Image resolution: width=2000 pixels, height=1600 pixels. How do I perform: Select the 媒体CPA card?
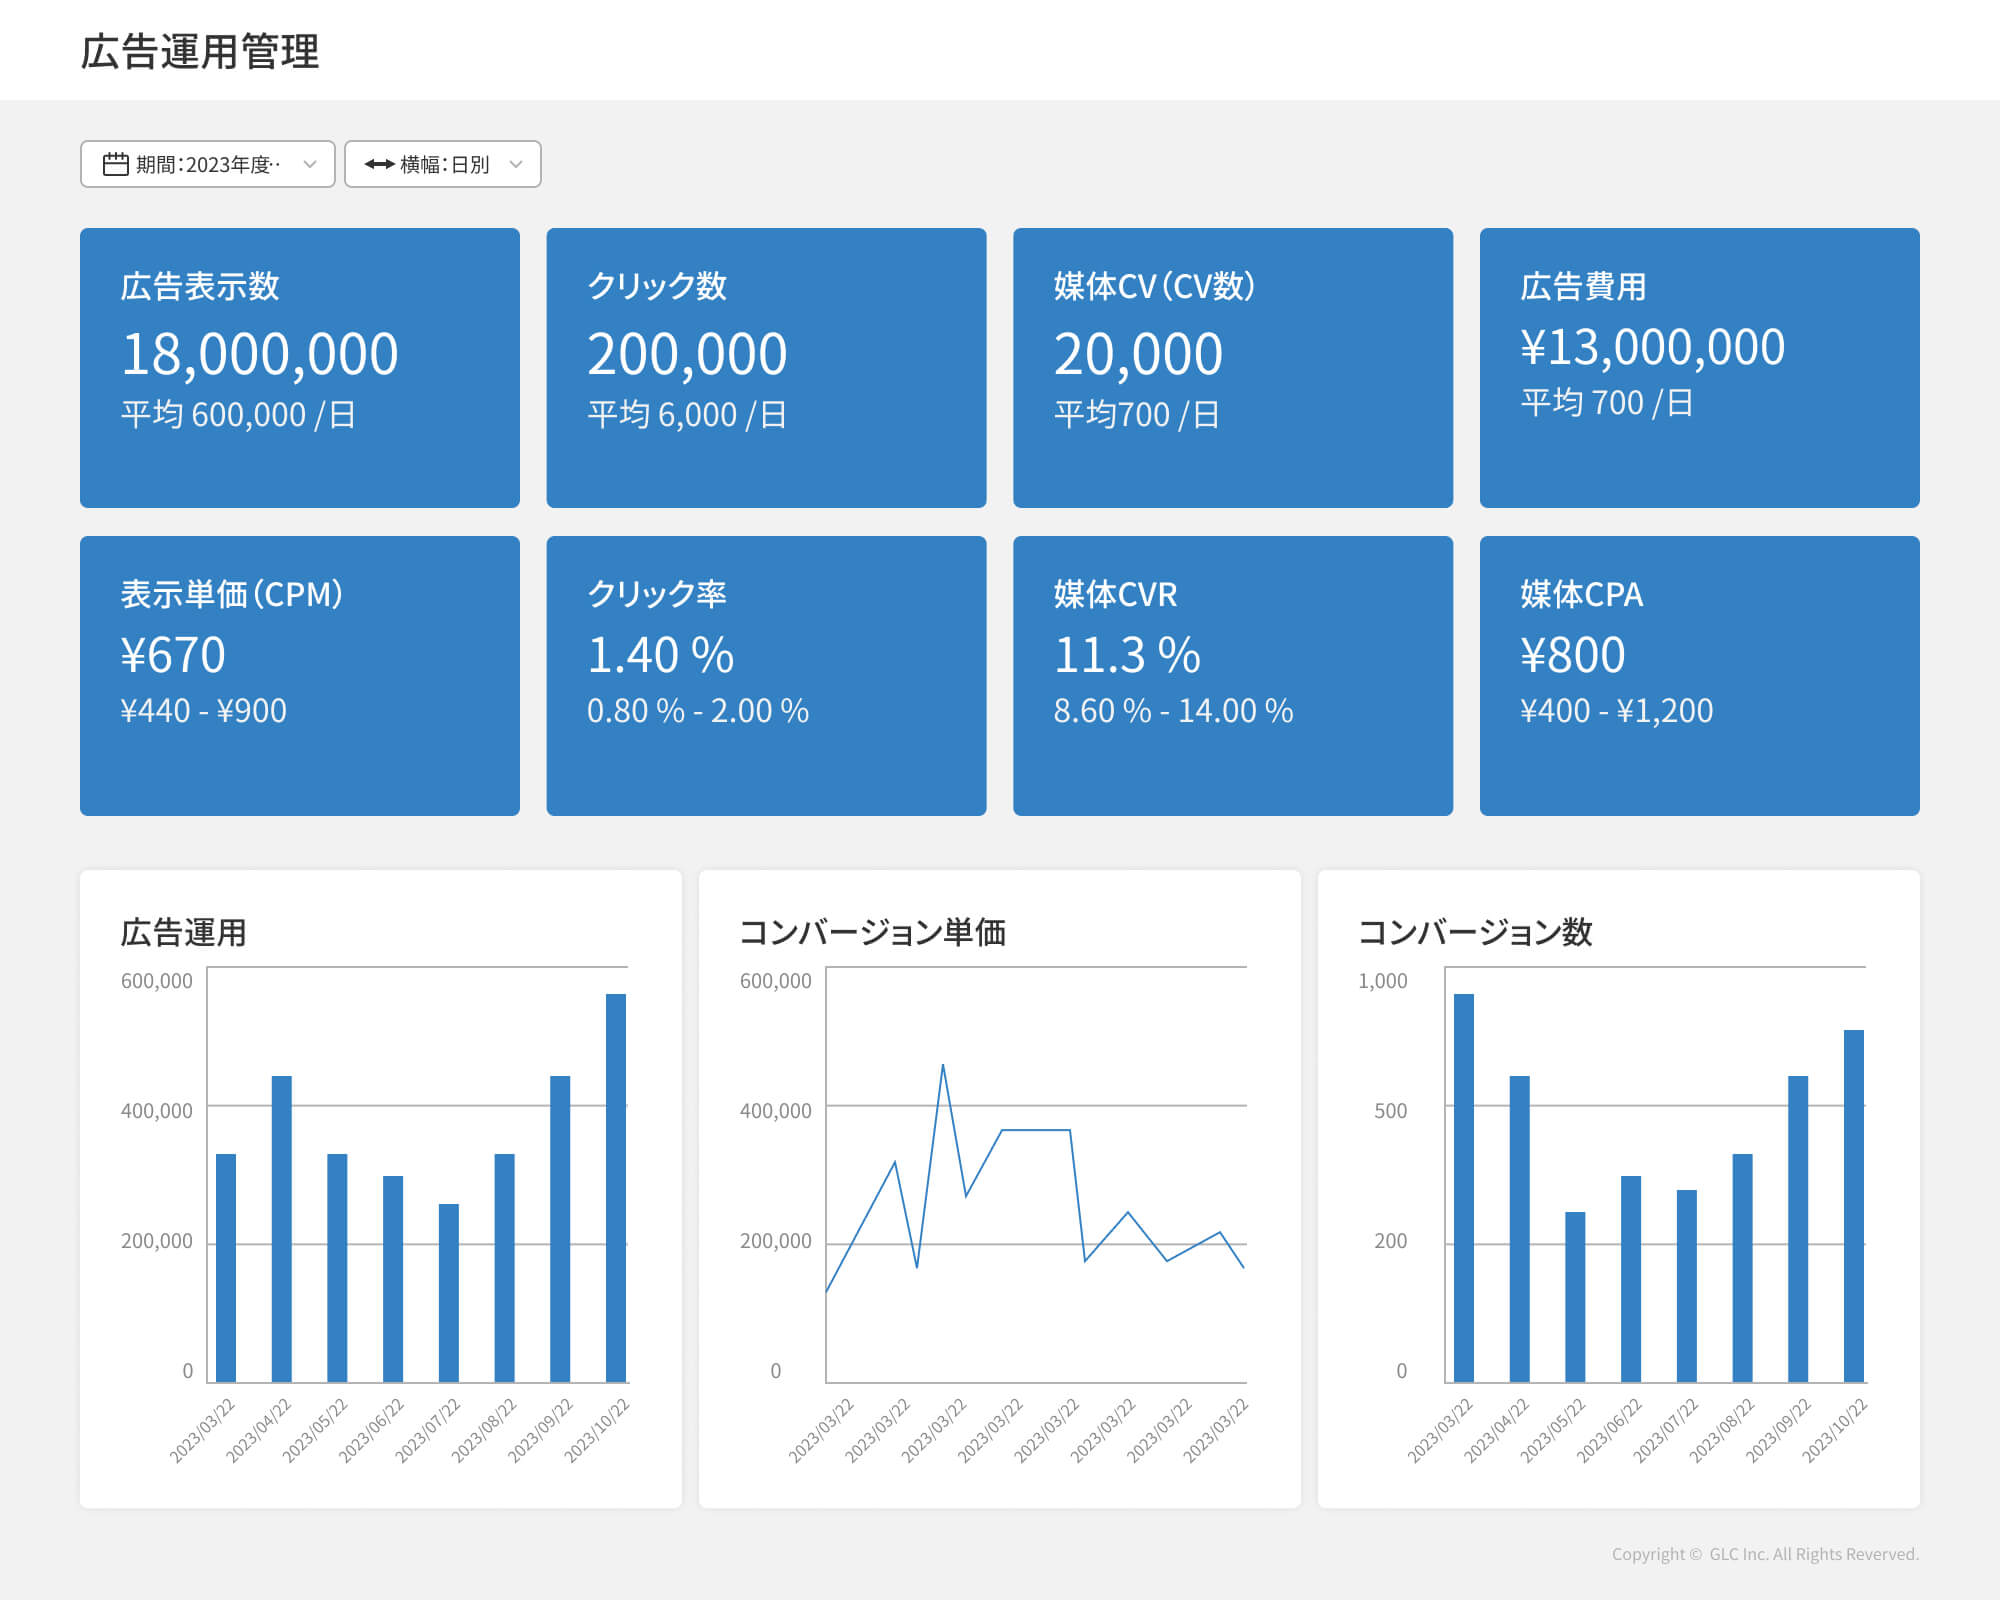click(x=1700, y=676)
